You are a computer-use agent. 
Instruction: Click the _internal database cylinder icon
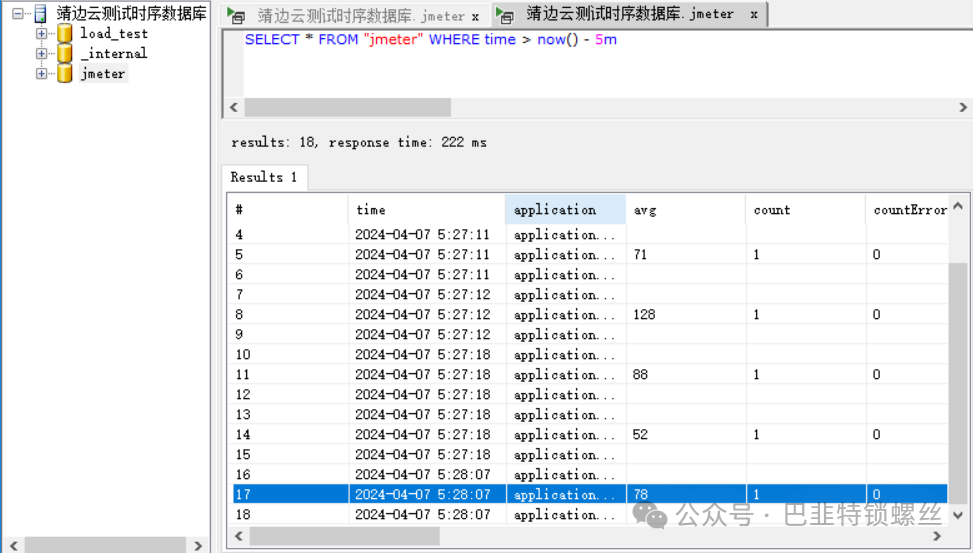coord(65,53)
